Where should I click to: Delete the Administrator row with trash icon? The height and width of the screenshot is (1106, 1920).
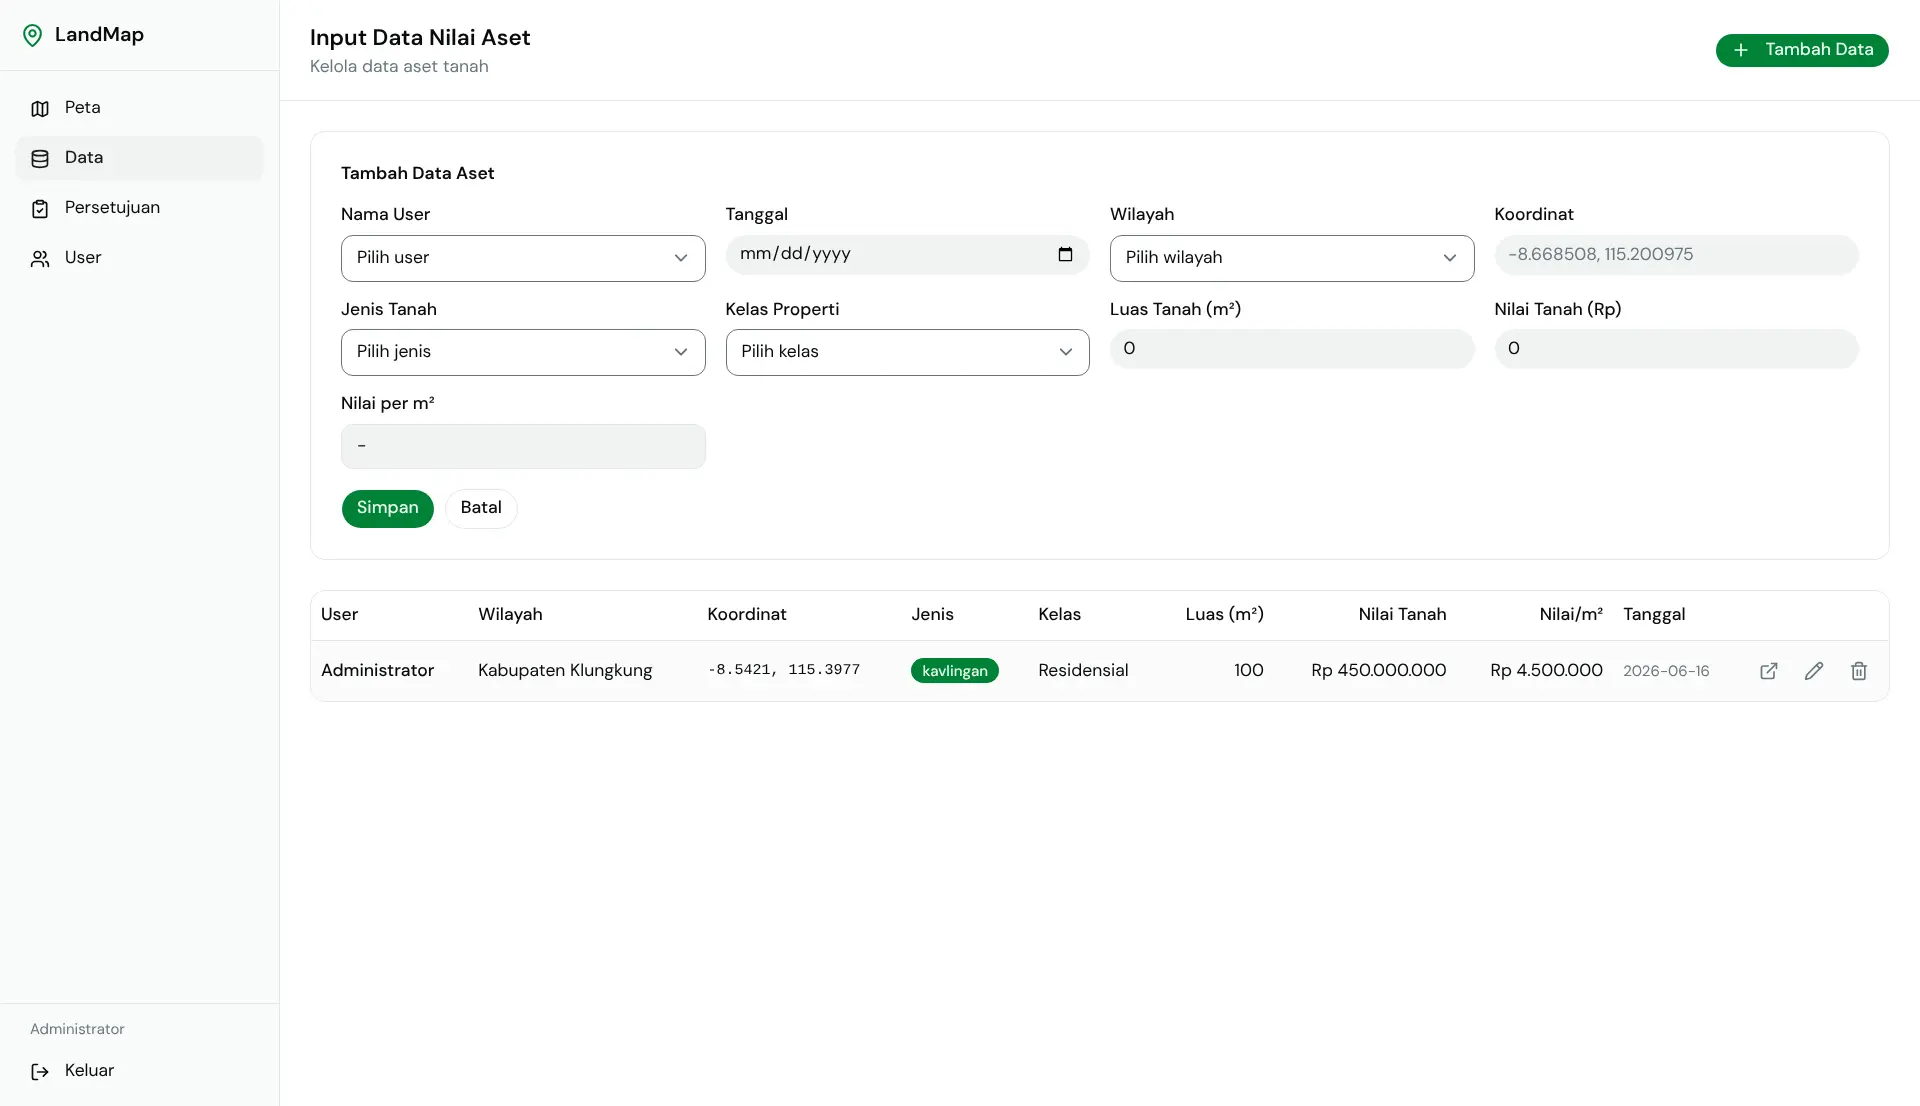pos(1859,671)
